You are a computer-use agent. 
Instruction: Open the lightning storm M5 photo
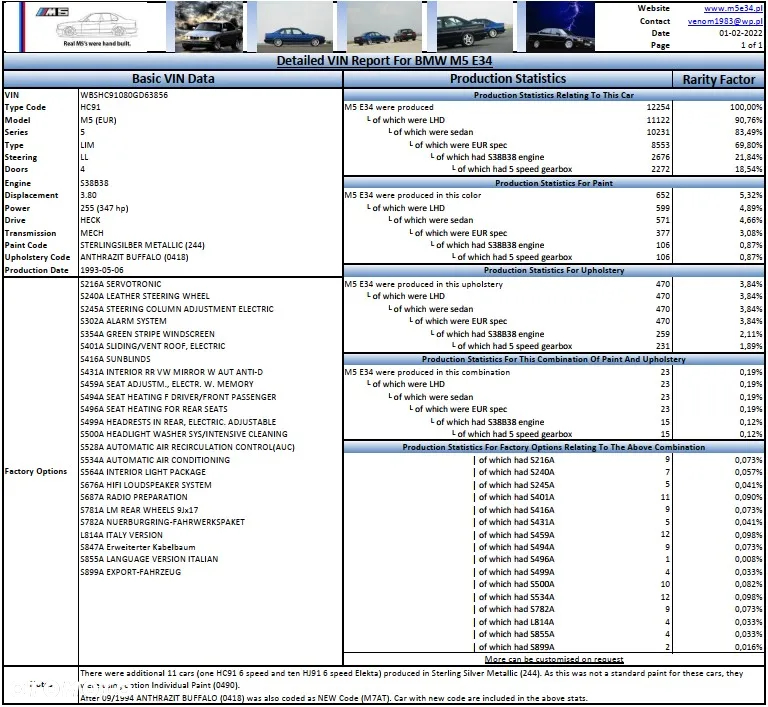pos(560,26)
